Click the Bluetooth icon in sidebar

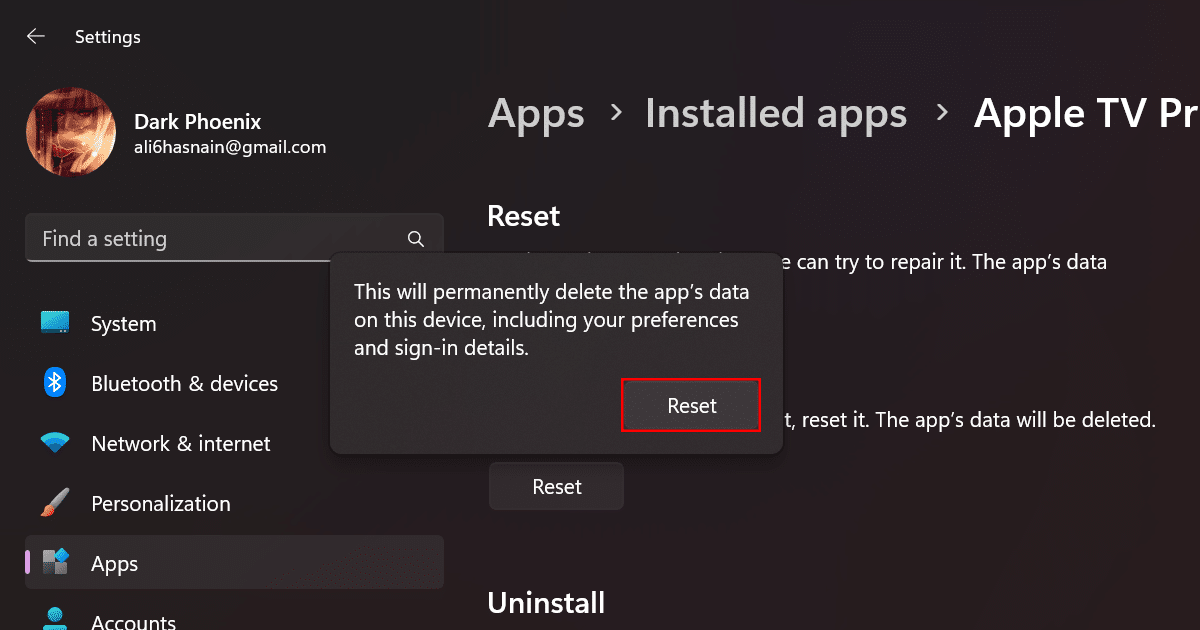55,383
